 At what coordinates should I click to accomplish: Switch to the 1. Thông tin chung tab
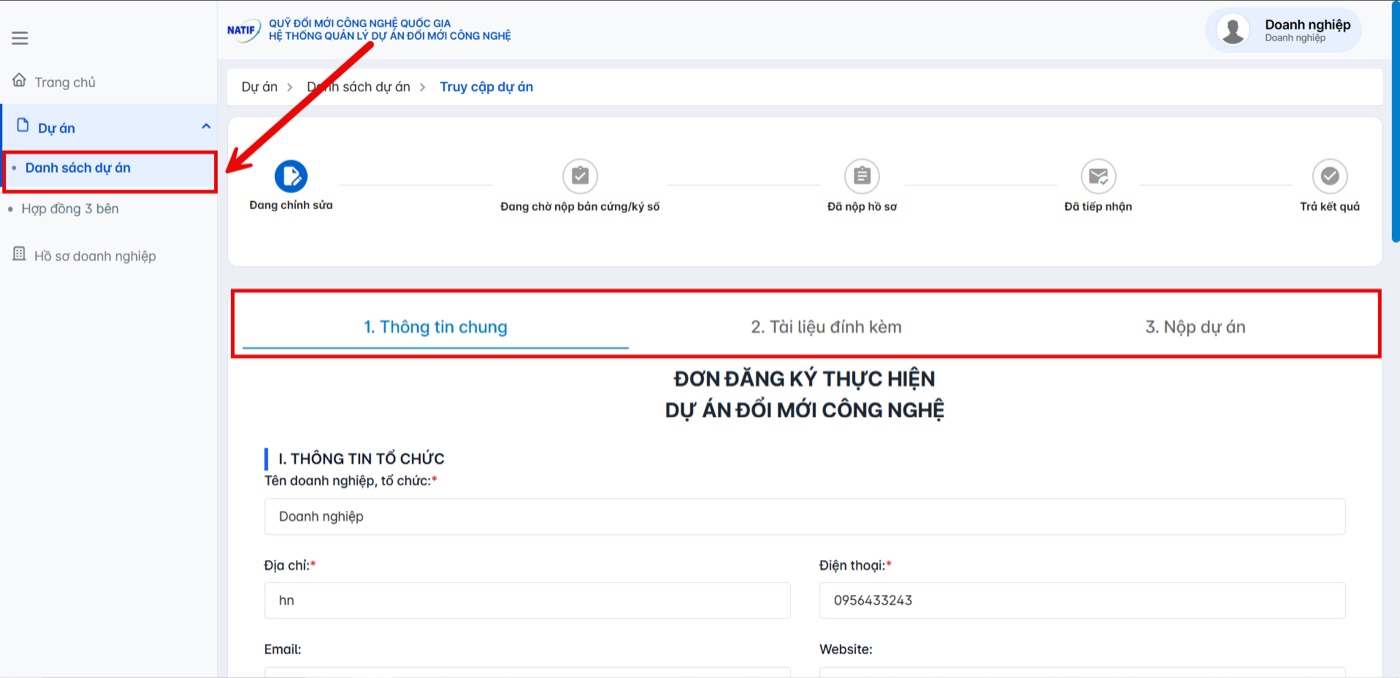point(435,327)
